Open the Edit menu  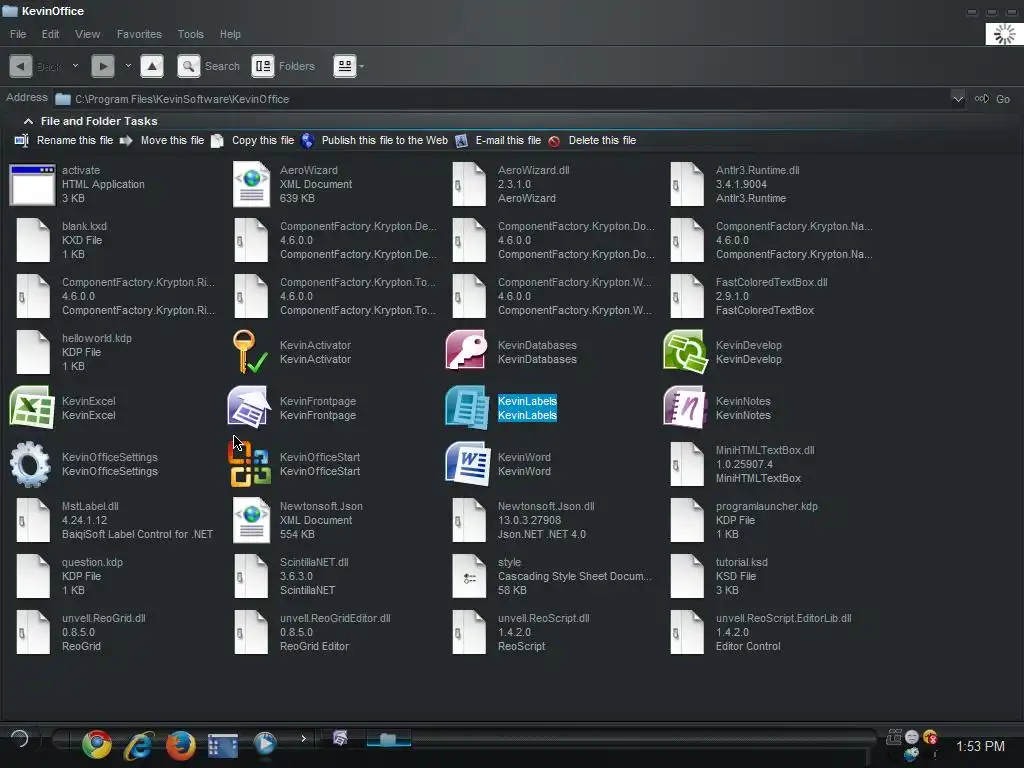click(x=50, y=34)
